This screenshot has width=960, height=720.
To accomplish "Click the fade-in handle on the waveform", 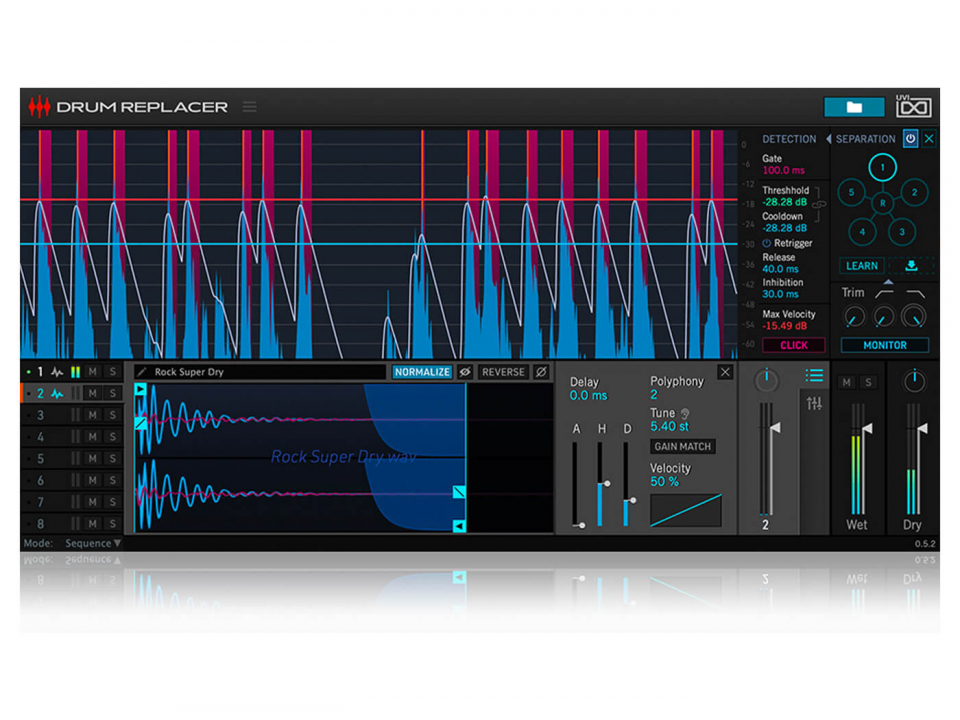I will point(140,423).
